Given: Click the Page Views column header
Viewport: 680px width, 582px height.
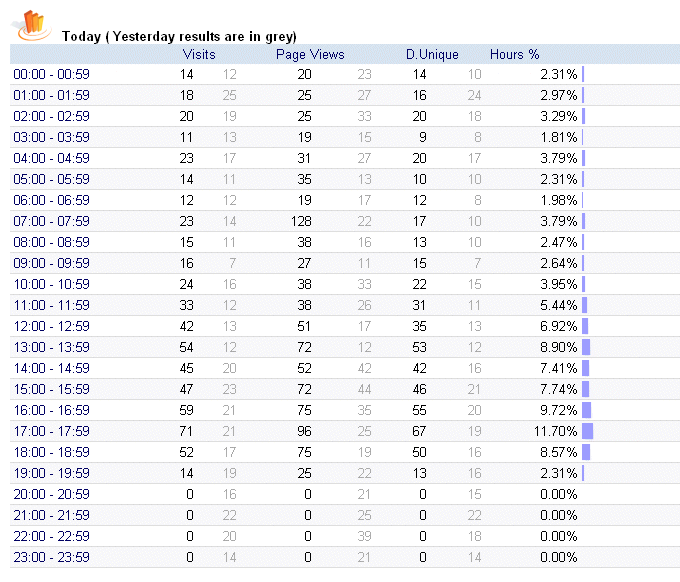Looking at the screenshot, I should tap(310, 54).
